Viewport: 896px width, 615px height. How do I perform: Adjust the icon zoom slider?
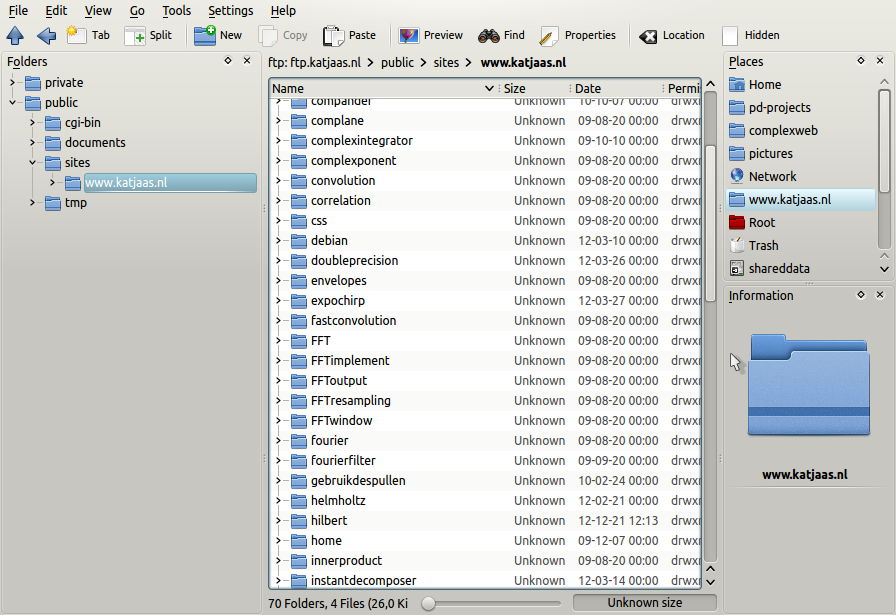tap(429, 603)
